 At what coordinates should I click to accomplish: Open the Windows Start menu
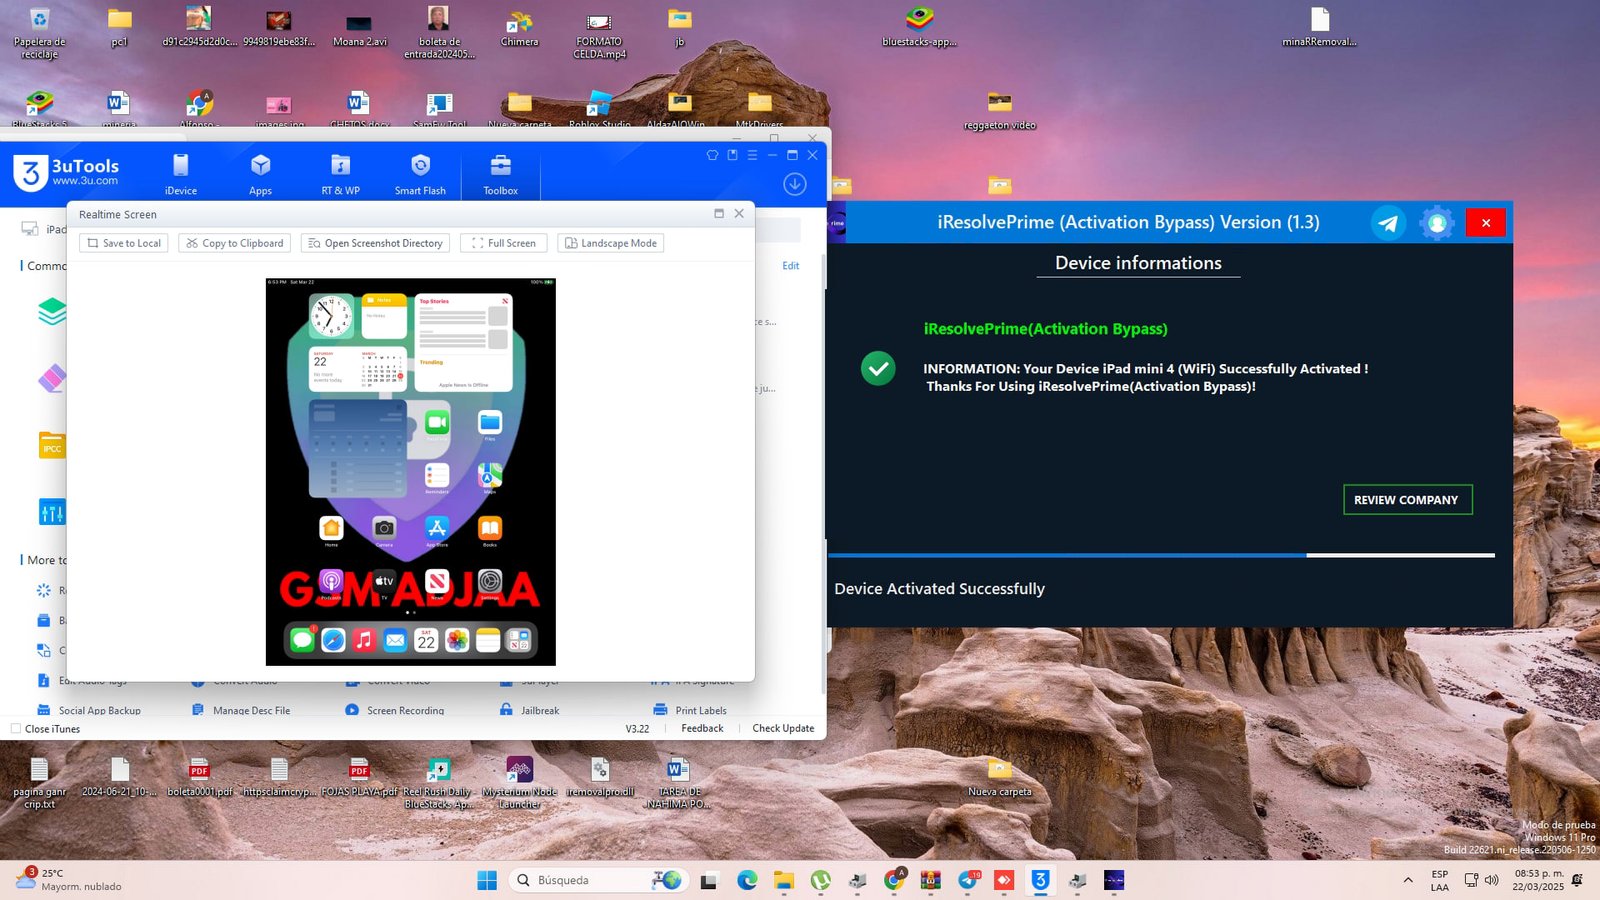pyautogui.click(x=487, y=880)
